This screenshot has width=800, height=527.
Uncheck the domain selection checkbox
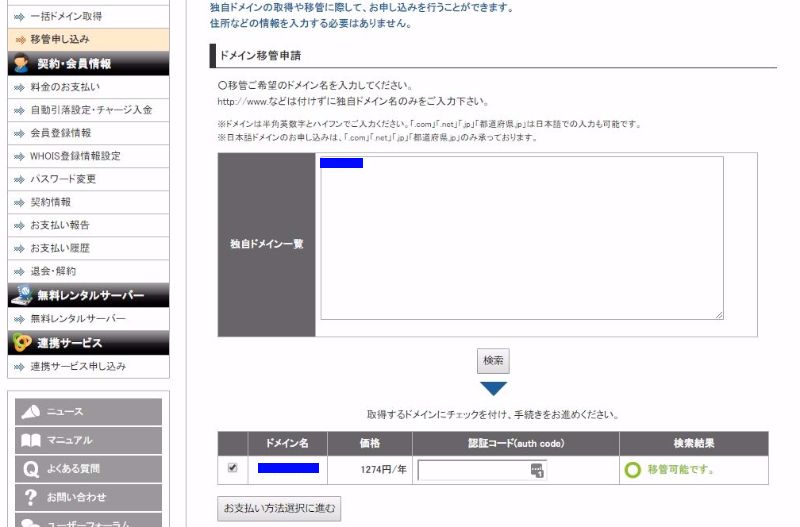pyautogui.click(x=233, y=468)
